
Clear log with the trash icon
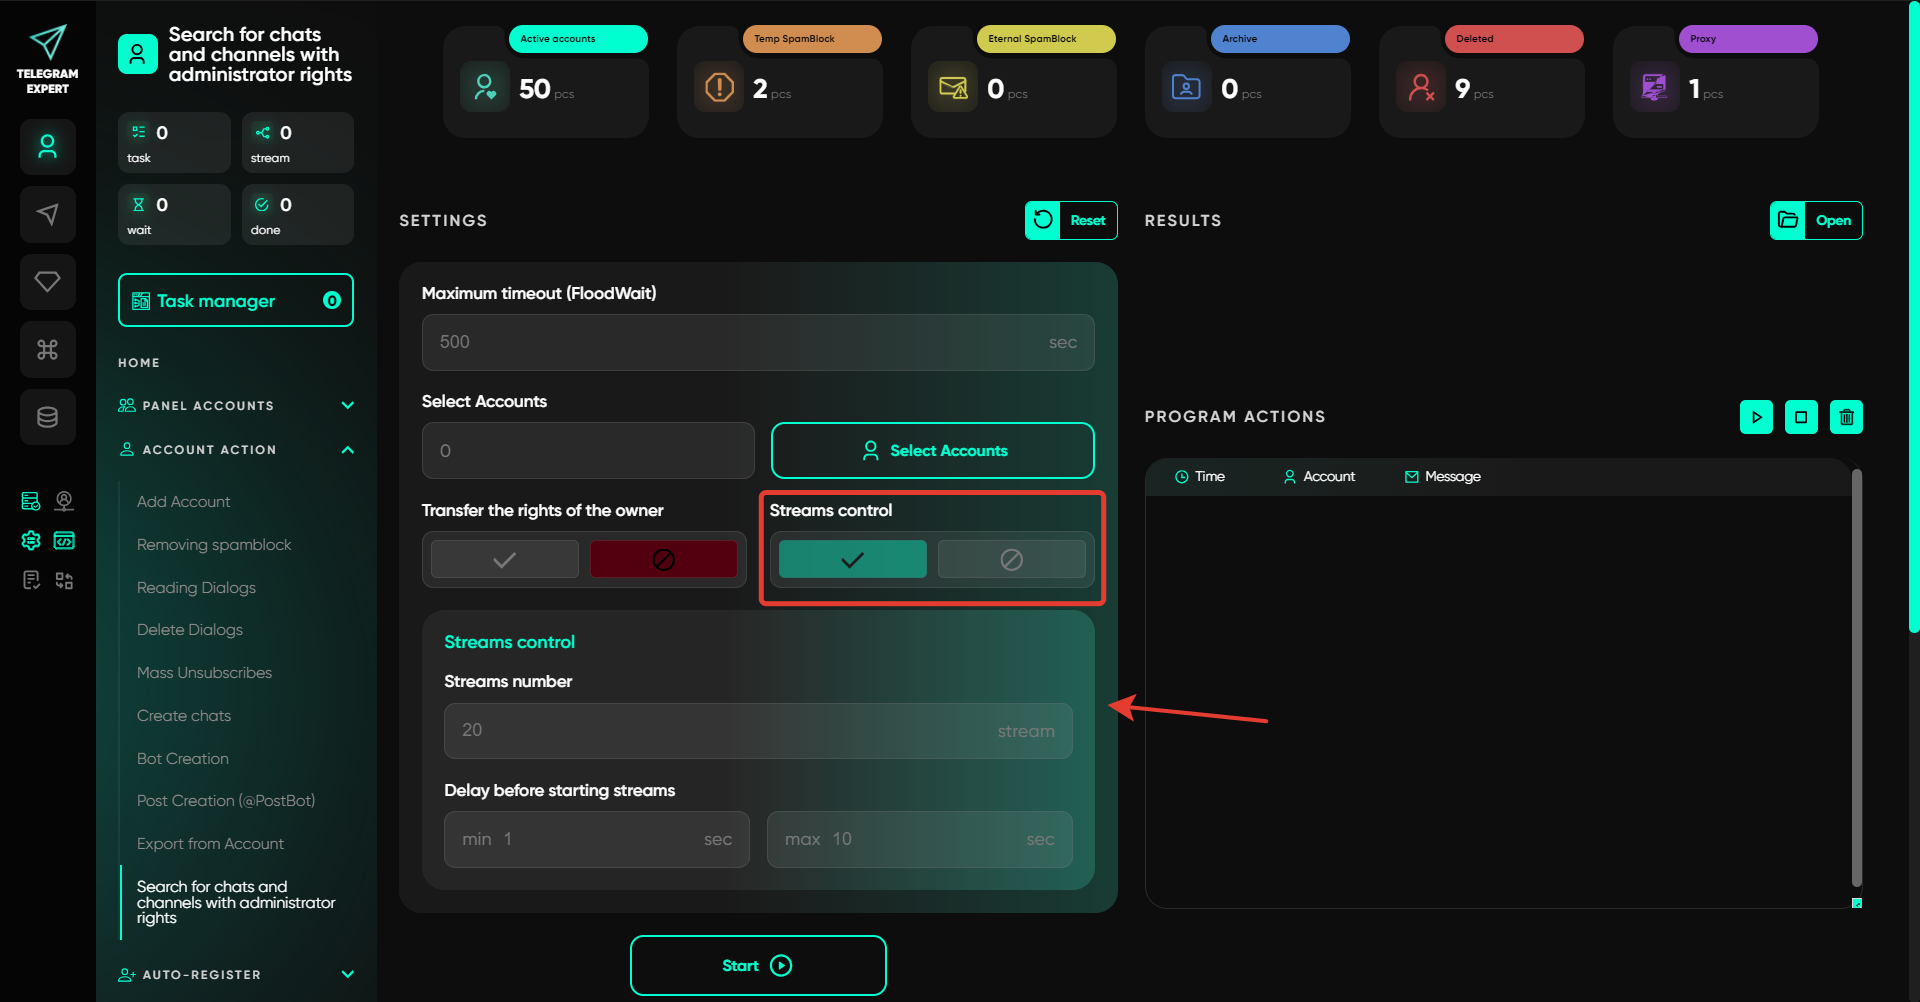[1846, 417]
